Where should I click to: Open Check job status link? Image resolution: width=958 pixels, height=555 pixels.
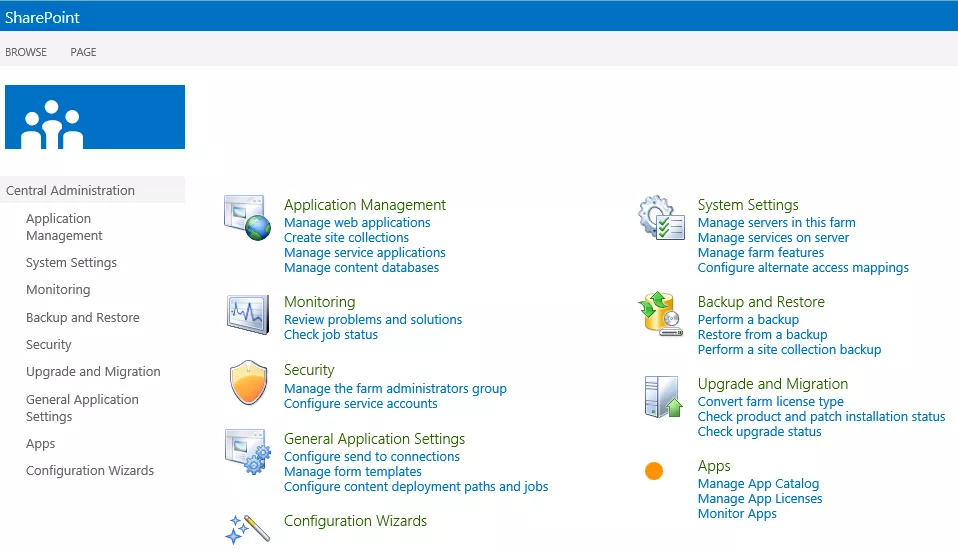click(331, 334)
